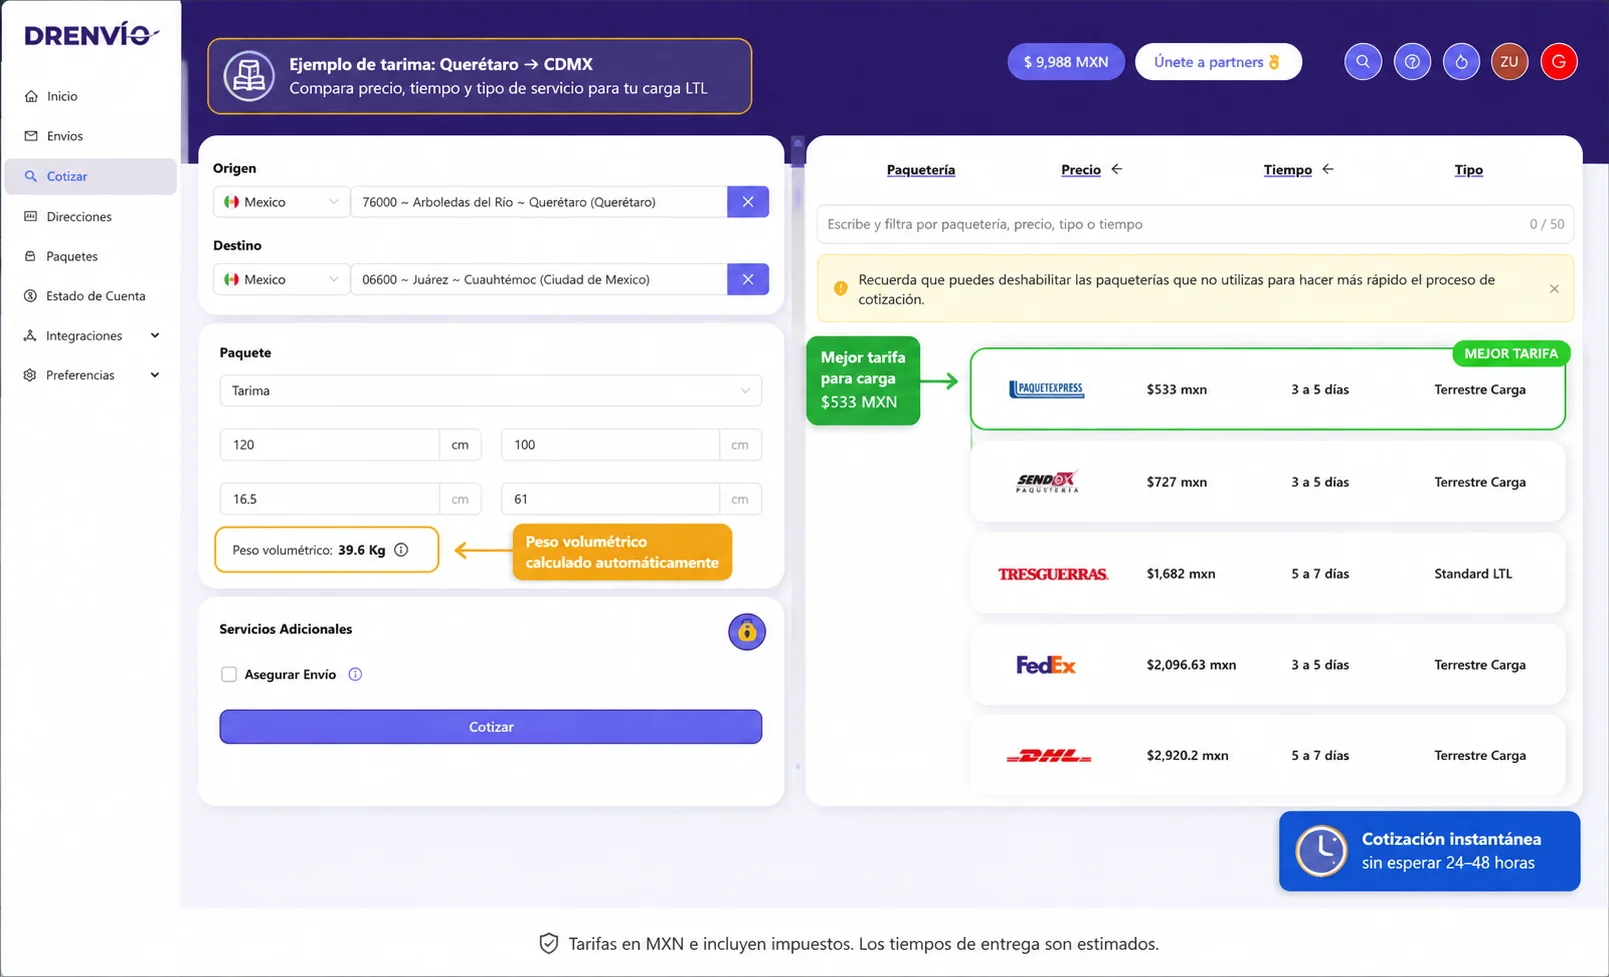Screen dimensions: 1609x977
Task: Click the $2,096.63 mxn price
Action: point(1191,665)
